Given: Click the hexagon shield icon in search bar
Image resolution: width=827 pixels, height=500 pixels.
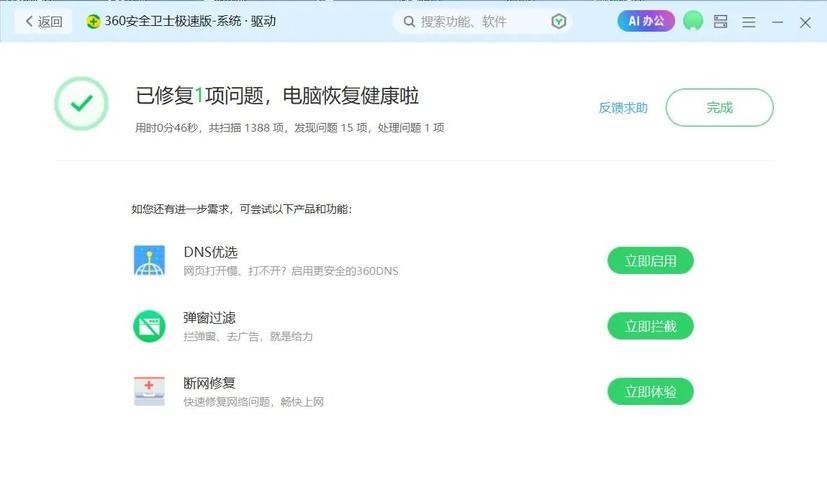Looking at the screenshot, I should [x=559, y=22].
